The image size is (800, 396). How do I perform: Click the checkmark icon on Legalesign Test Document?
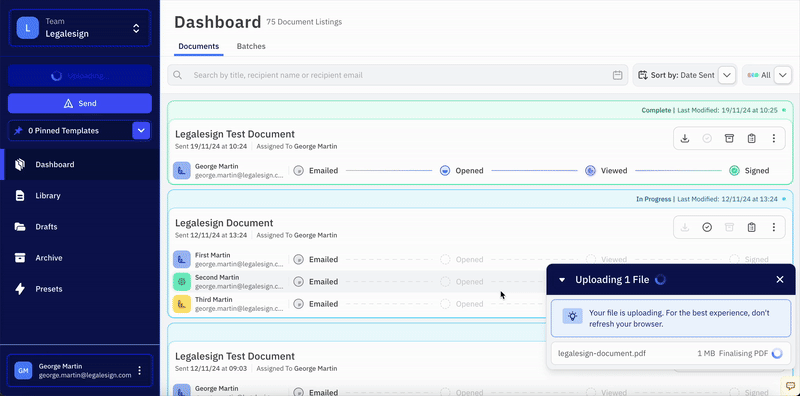tap(707, 138)
